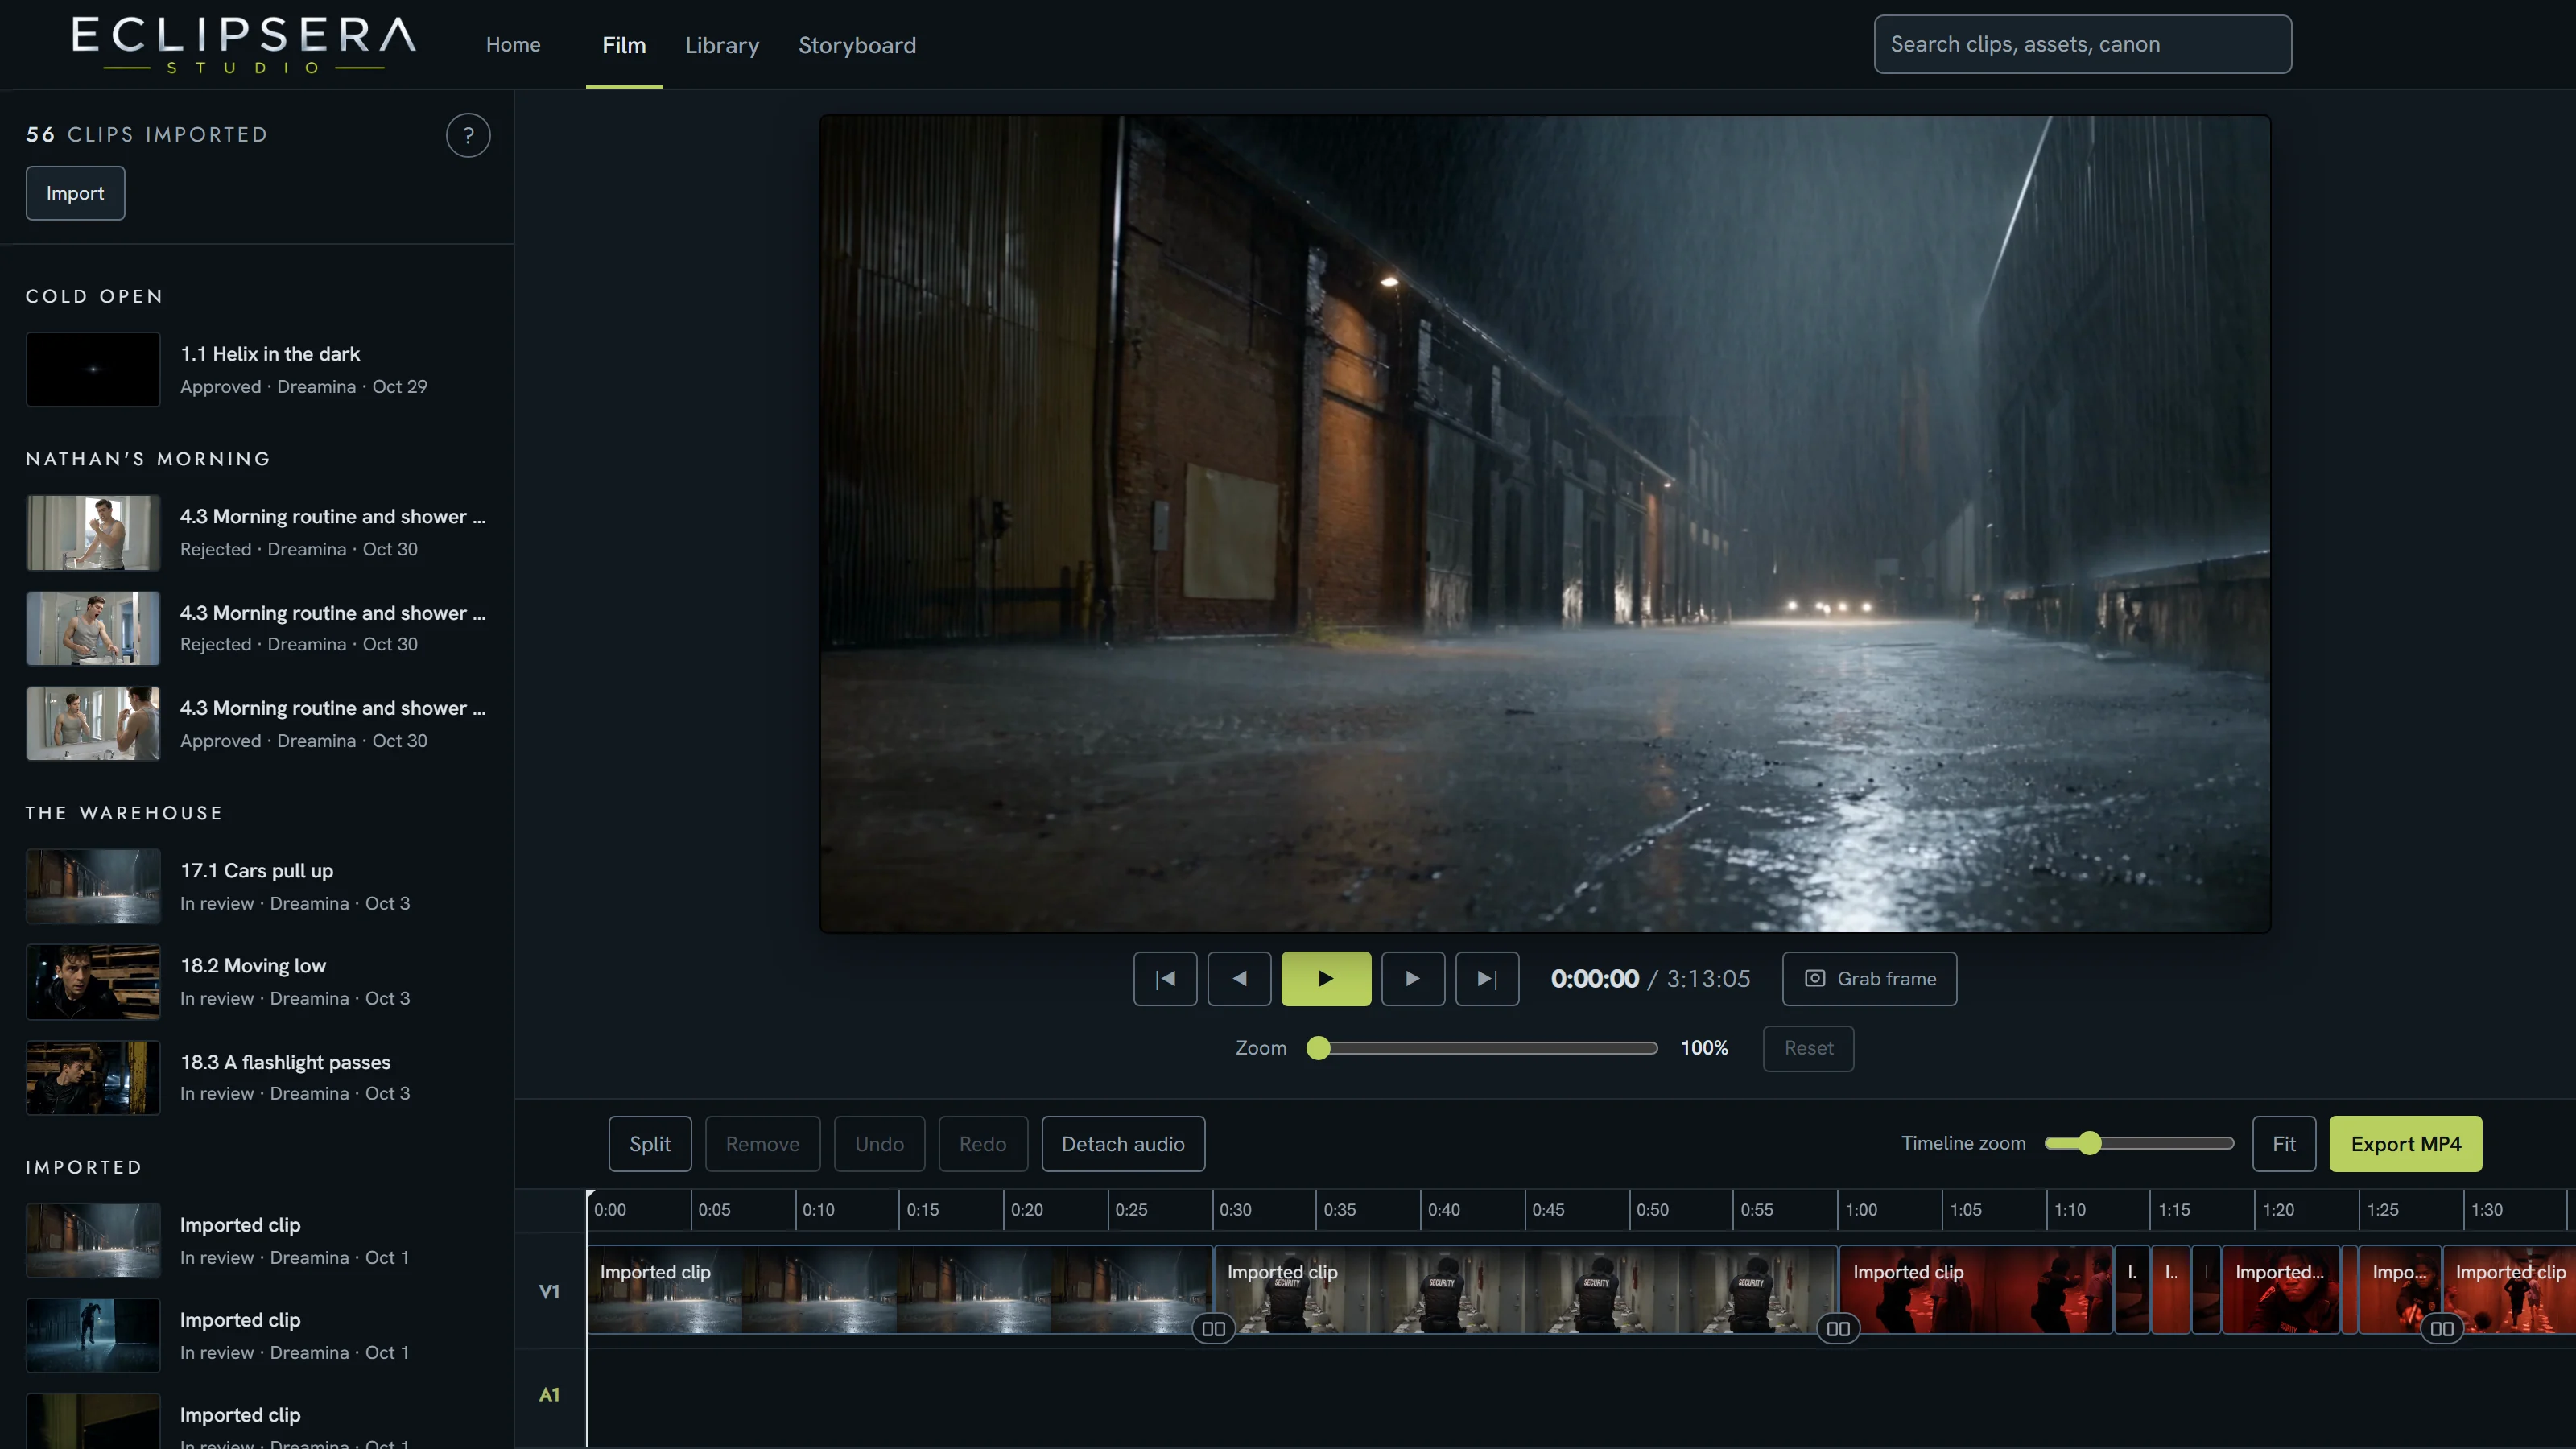Image resolution: width=2576 pixels, height=1449 pixels.
Task: Click the transition icon at 0:30
Action: click(1213, 1329)
